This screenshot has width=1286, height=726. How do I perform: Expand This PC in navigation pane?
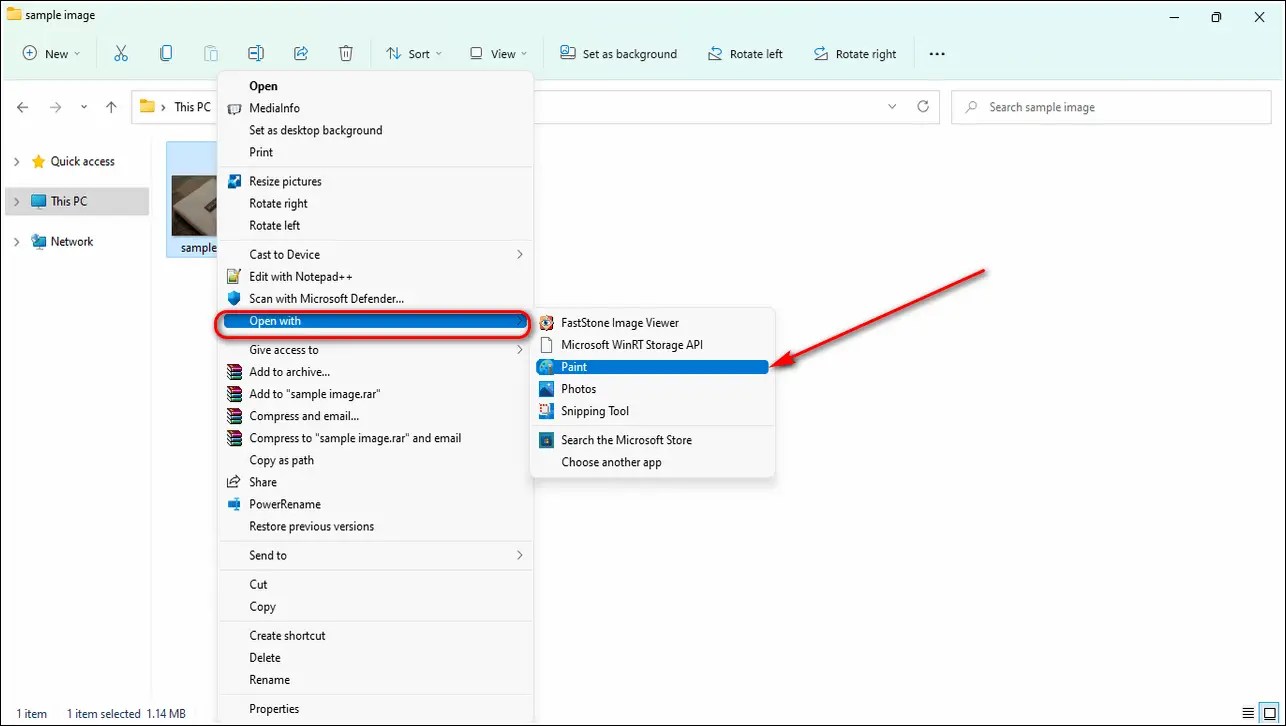click(x=17, y=201)
